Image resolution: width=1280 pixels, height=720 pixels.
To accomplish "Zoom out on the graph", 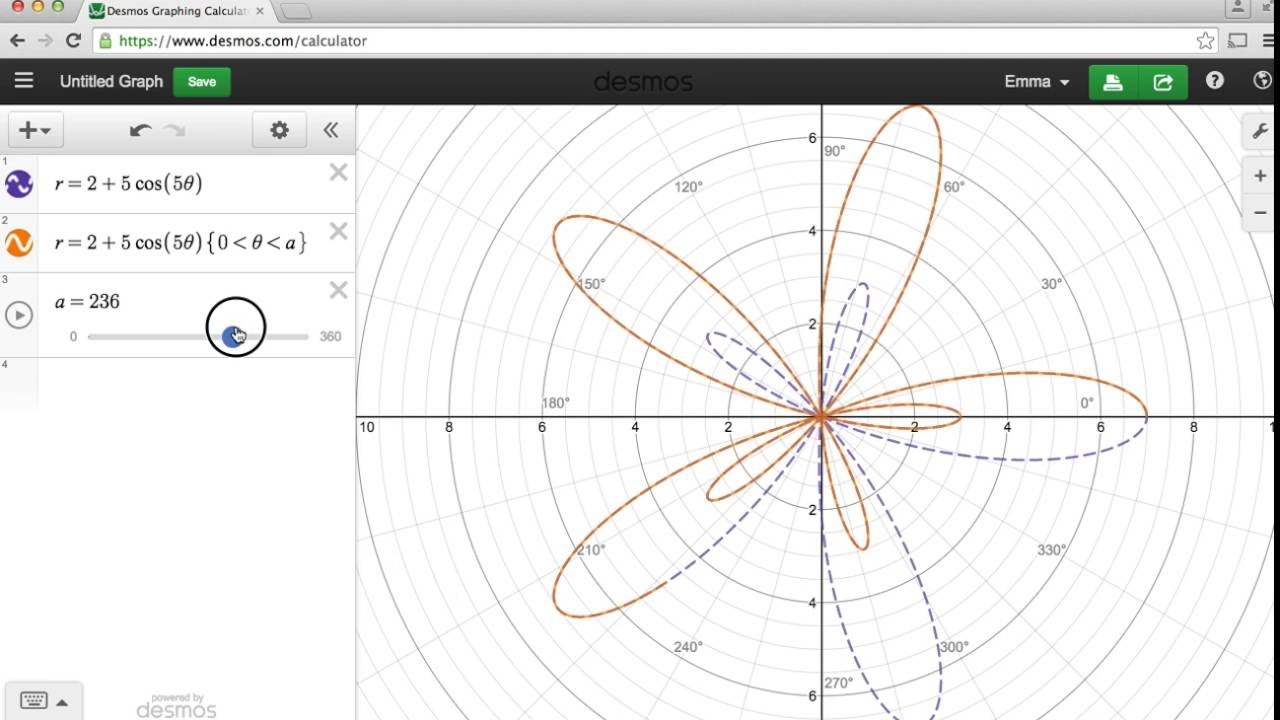I will [1260, 212].
